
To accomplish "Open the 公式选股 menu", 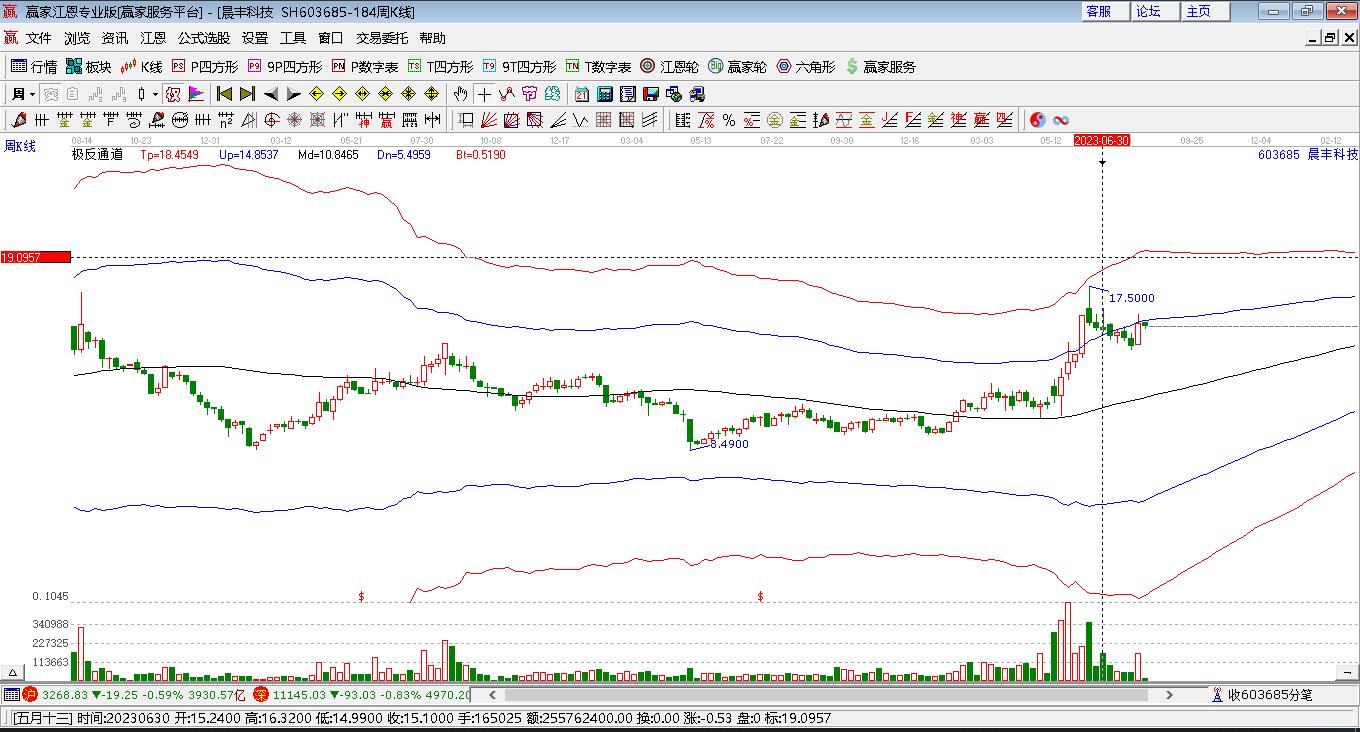I will 203,38.
